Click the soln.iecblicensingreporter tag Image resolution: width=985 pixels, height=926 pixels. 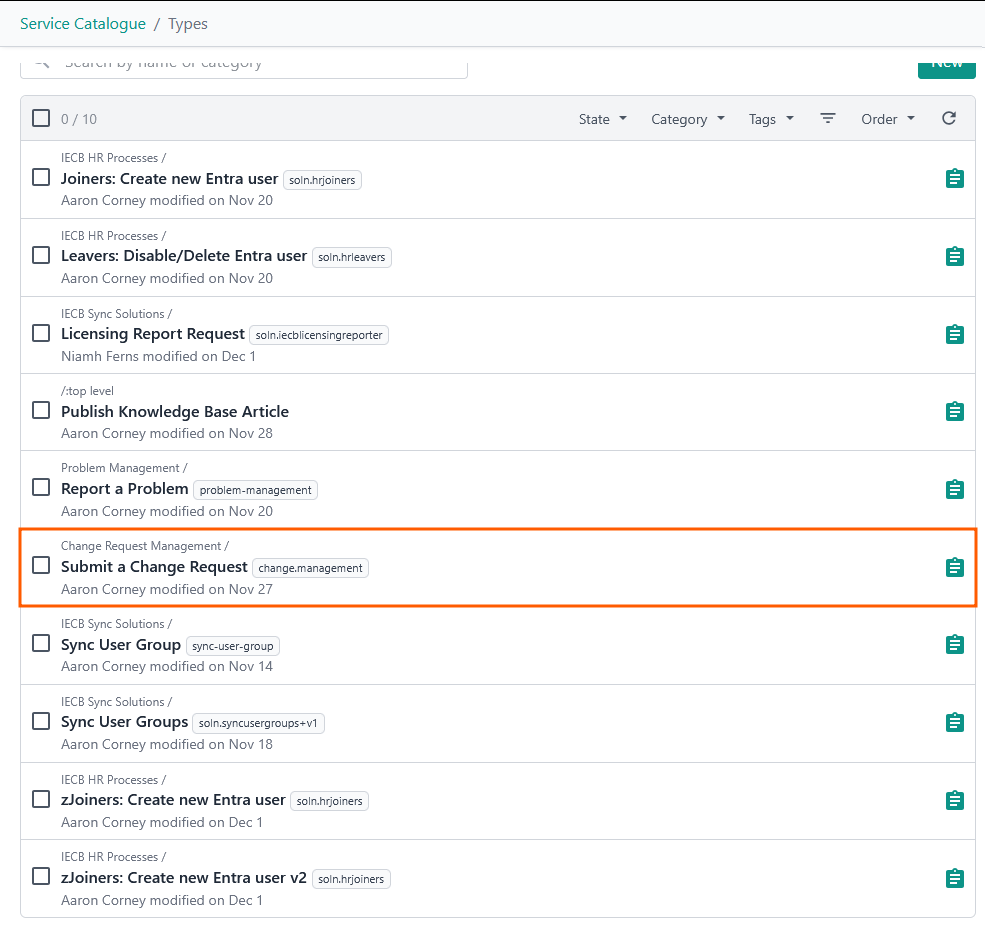tap(319, 335)
